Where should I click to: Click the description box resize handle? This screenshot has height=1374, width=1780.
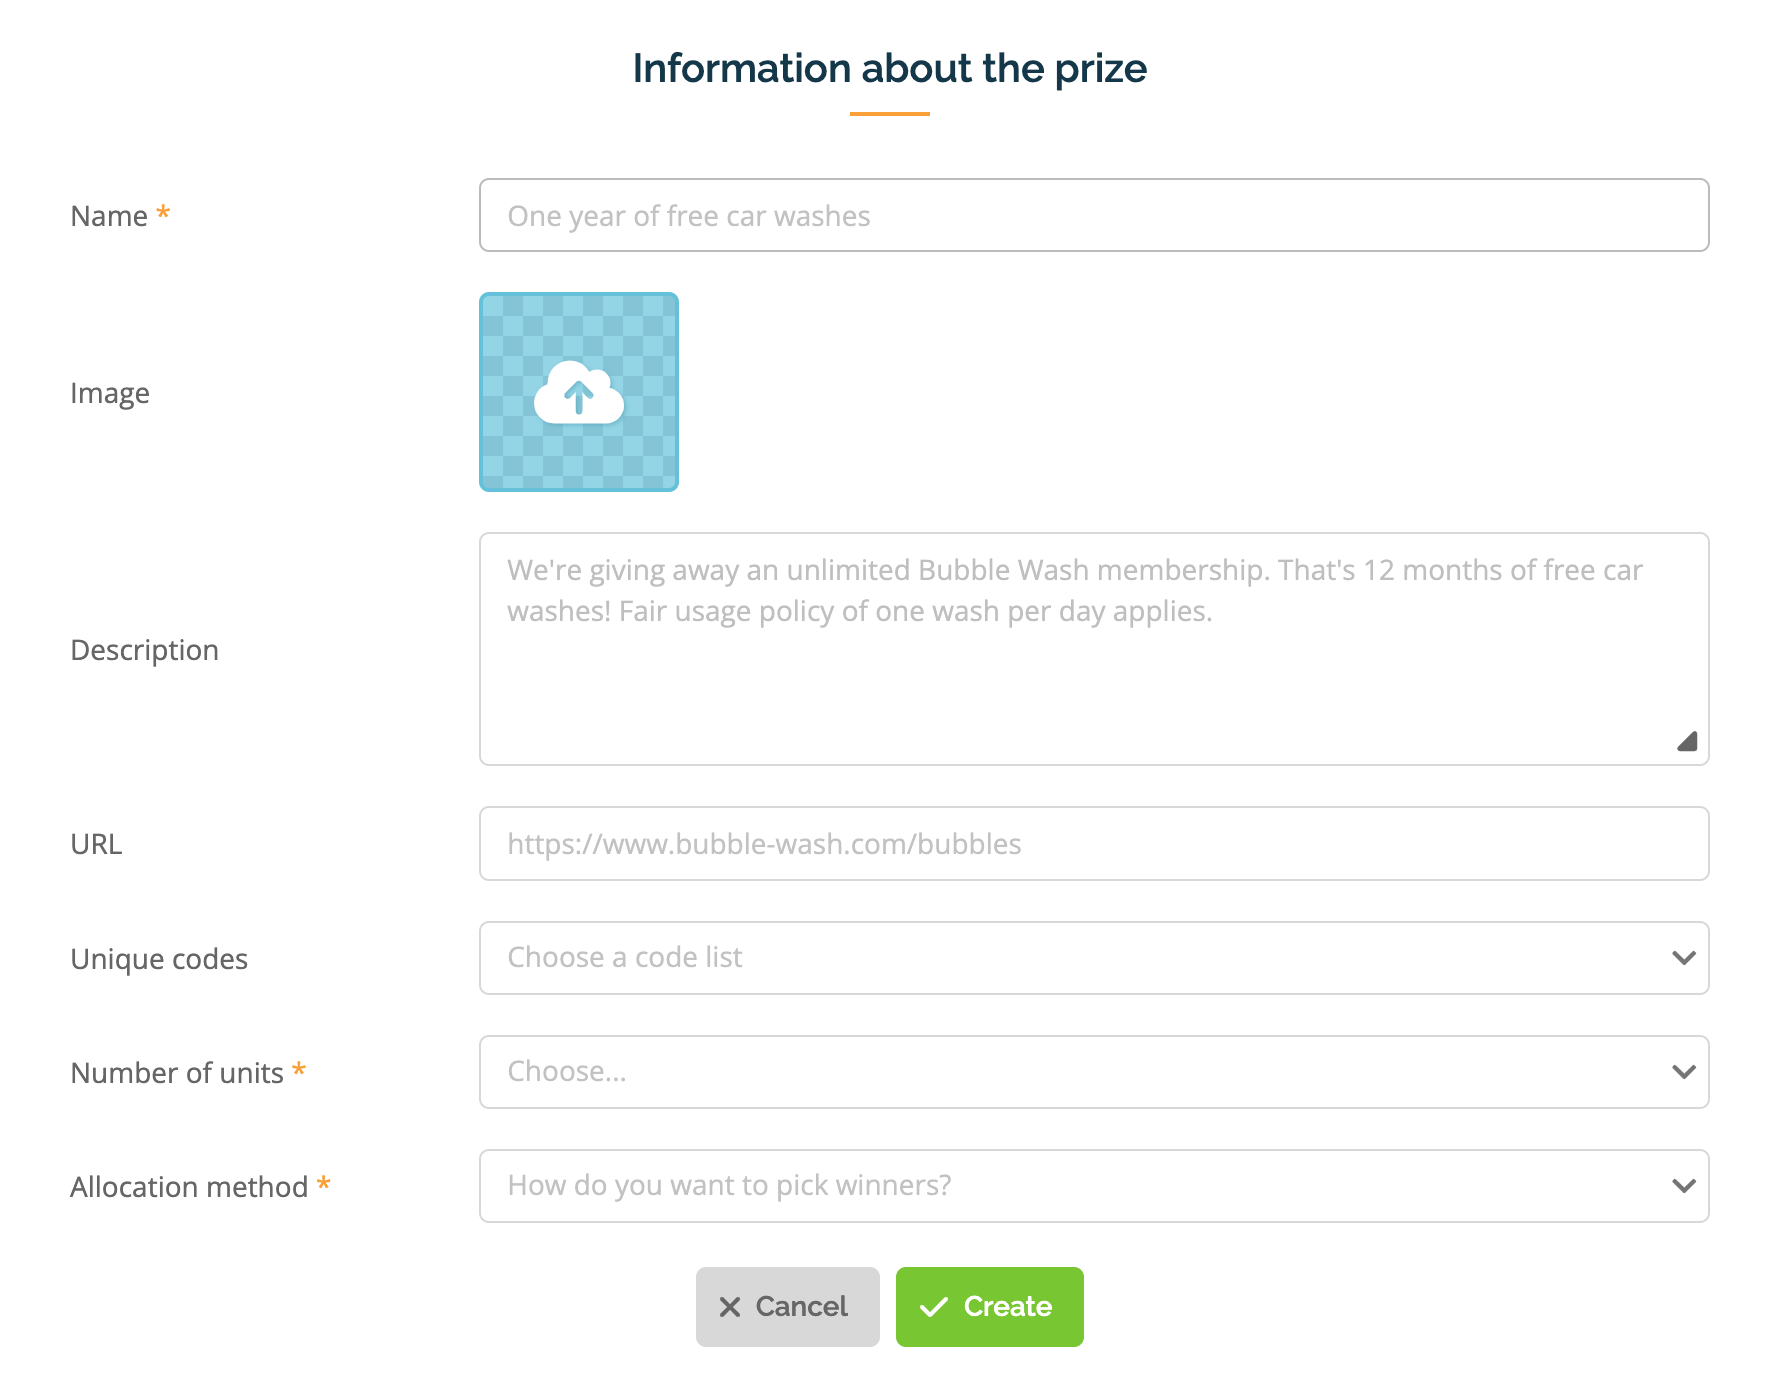tap(1687, 741)
